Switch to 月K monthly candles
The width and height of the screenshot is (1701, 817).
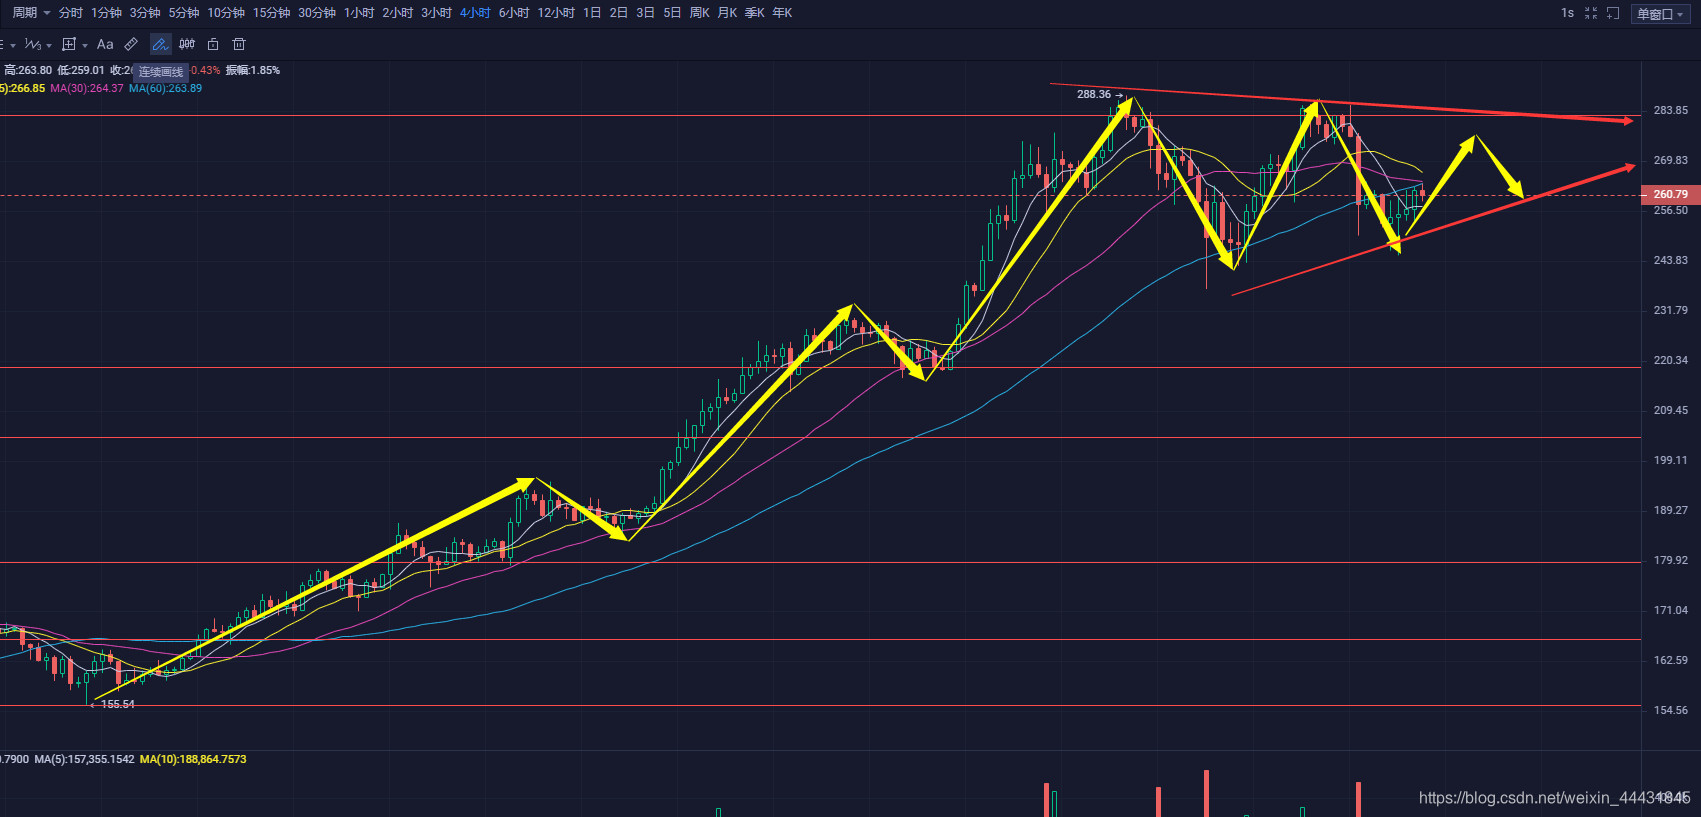727,13
